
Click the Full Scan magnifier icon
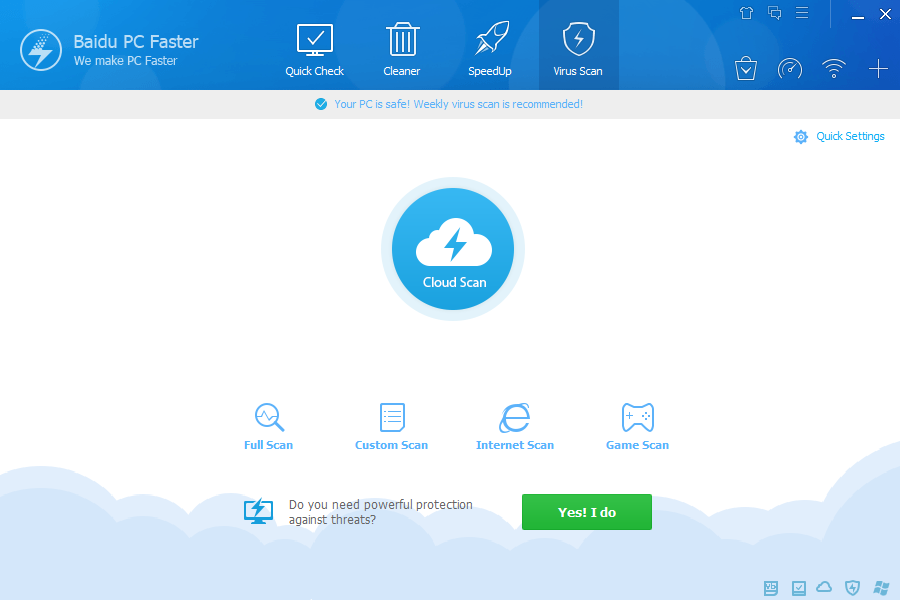point(269,417)
